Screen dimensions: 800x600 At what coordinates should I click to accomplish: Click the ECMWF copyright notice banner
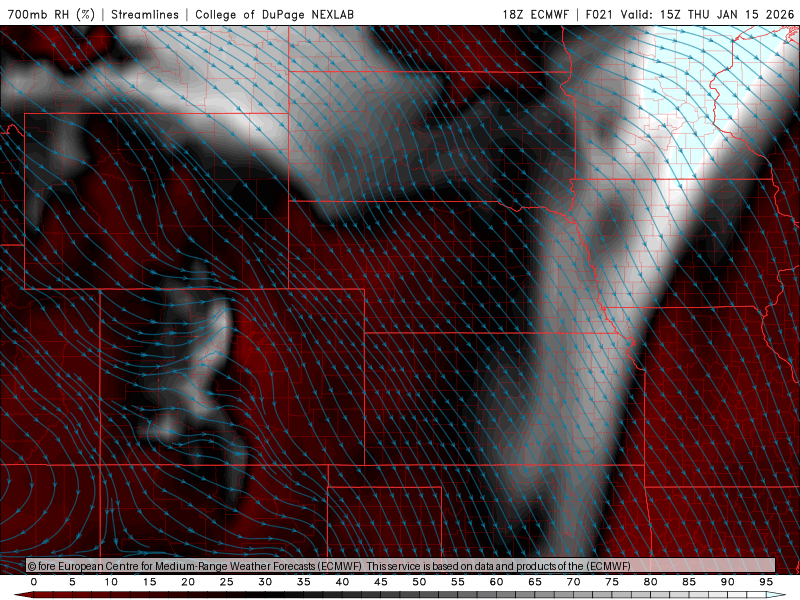pyautogui.click(x=401, y=566)
